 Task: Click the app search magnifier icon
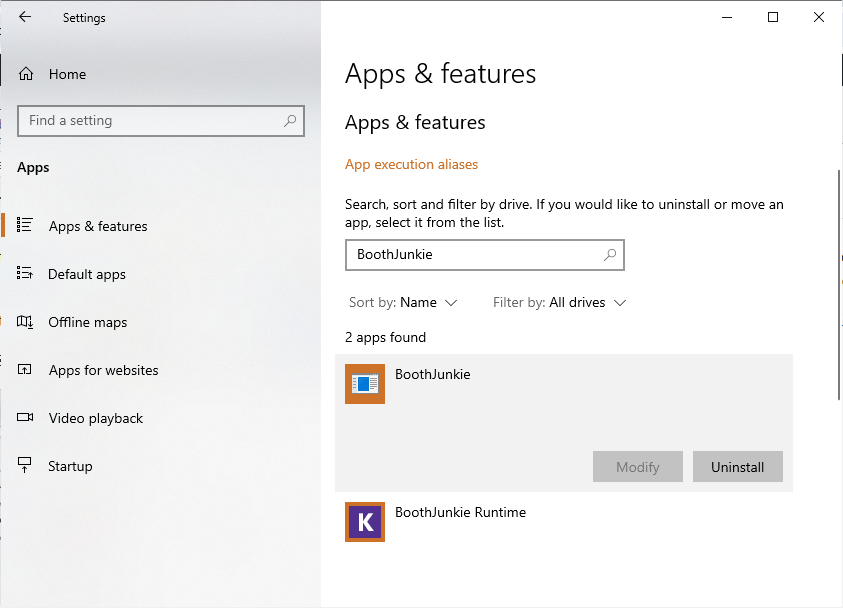[610, 255]
